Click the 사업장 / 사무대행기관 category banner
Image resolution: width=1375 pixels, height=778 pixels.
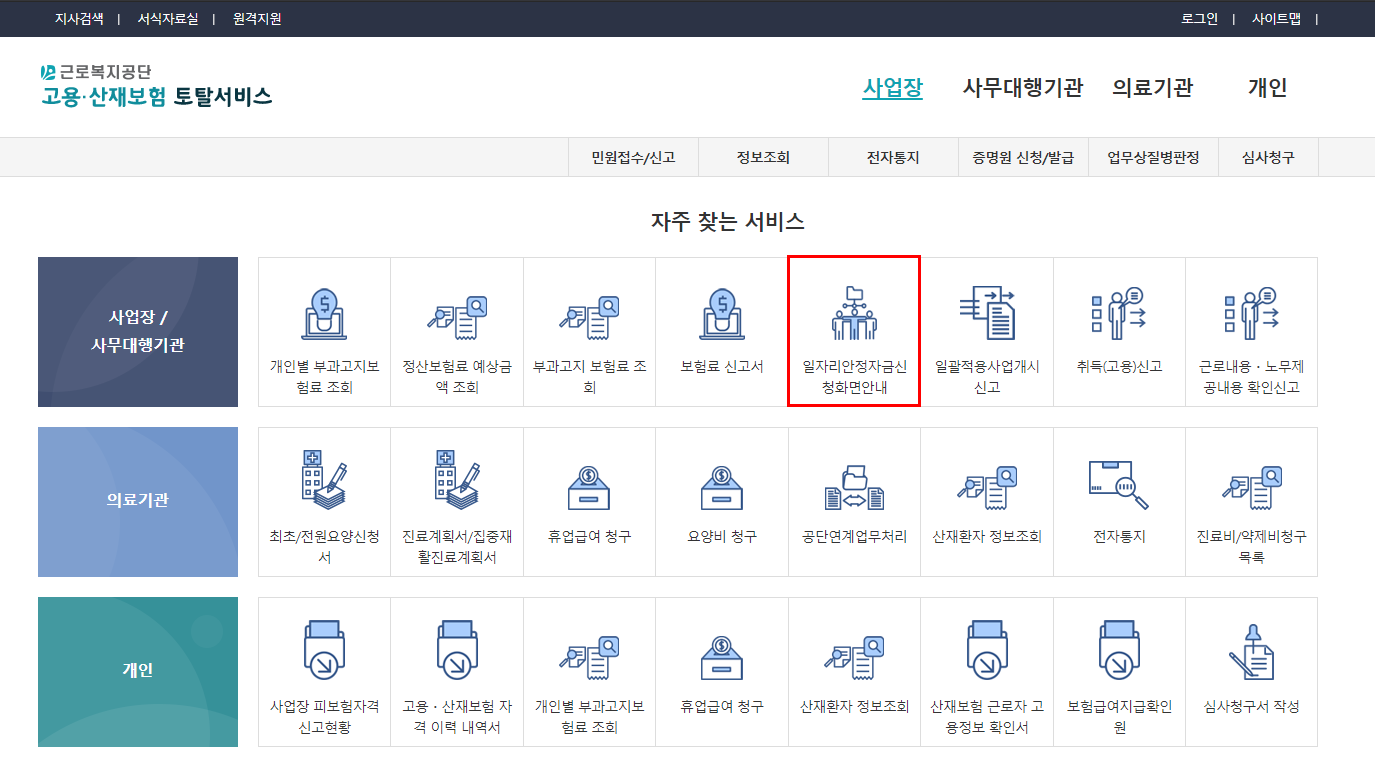tap(138, 332)
